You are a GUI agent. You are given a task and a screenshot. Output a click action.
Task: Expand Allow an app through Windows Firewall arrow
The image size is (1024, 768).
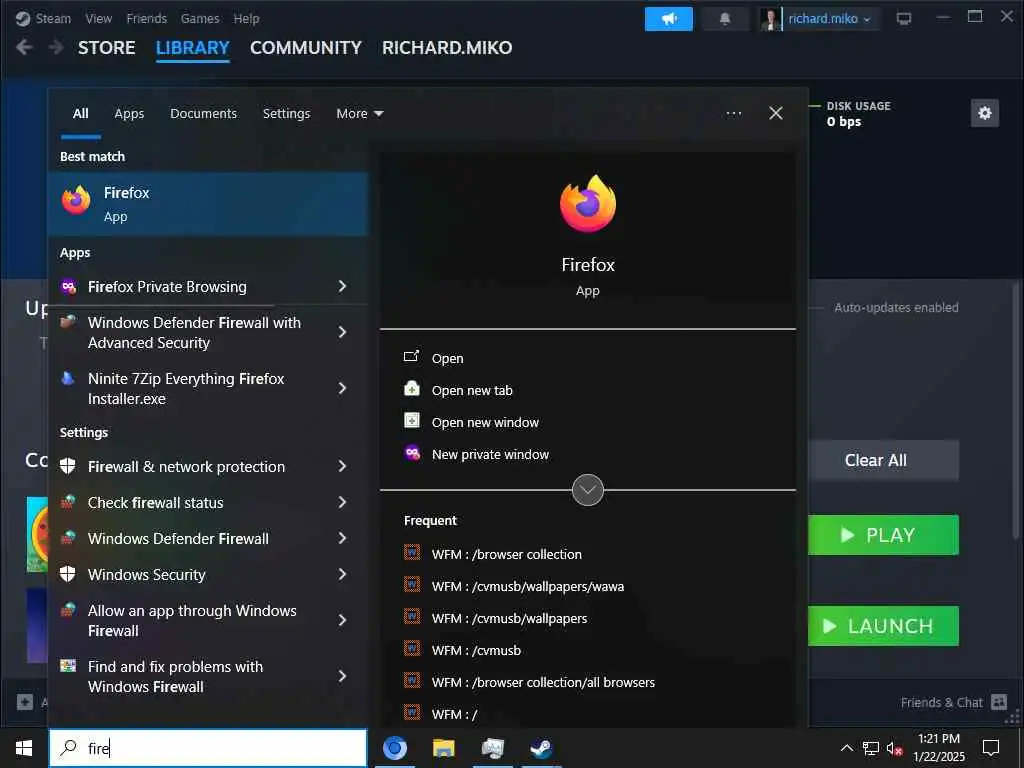[342, 620]
